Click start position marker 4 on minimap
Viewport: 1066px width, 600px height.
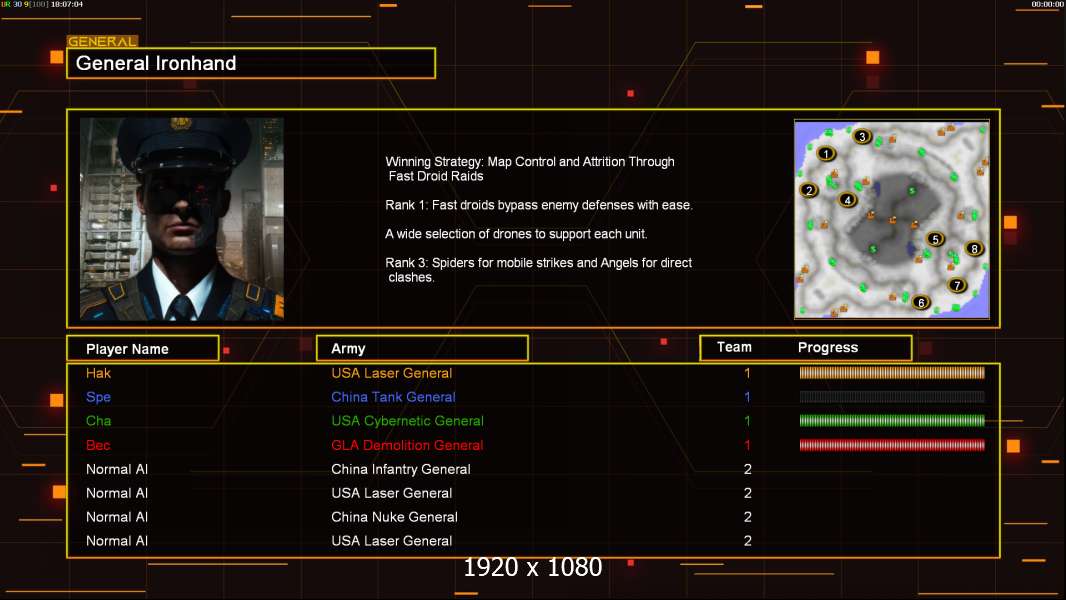click(x=847, y=200)
